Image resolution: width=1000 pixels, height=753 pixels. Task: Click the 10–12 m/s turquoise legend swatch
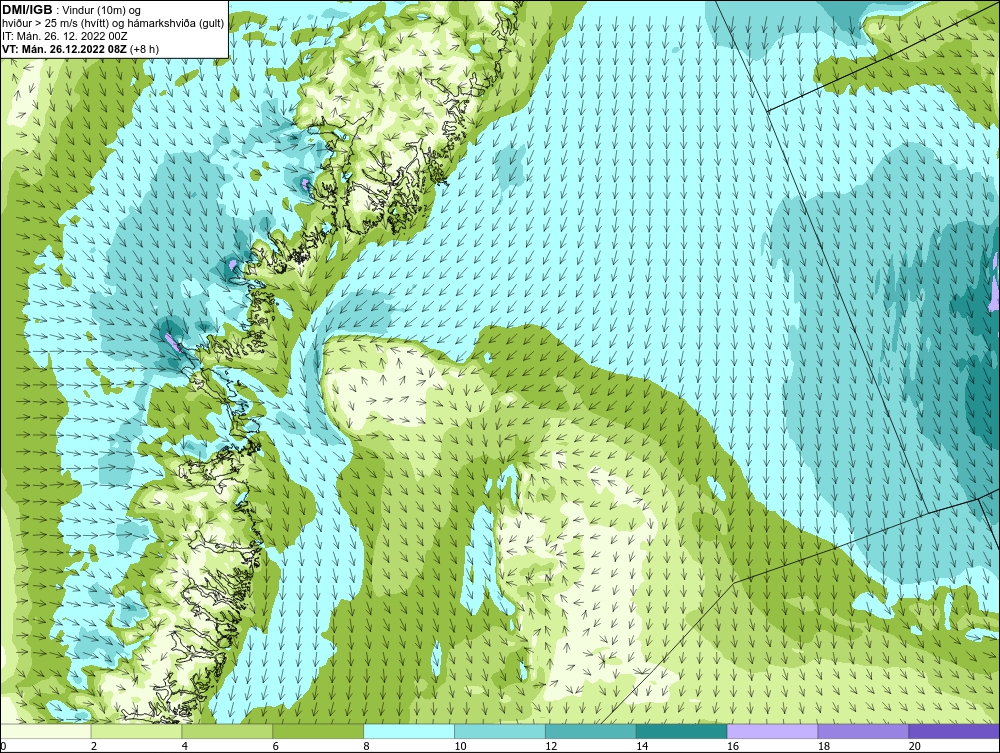point(500,731)
